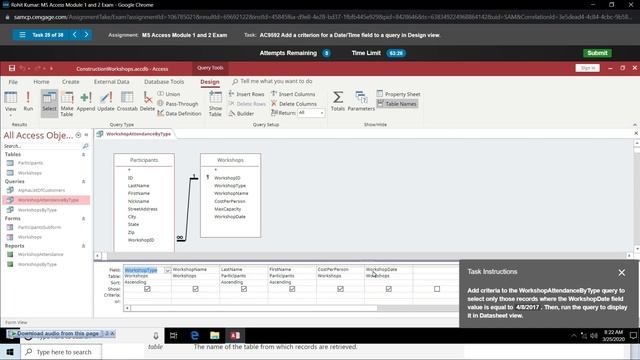Screen dimensions: 640x360
Task: Choose the Delete query type
Action: pos(147,101)
